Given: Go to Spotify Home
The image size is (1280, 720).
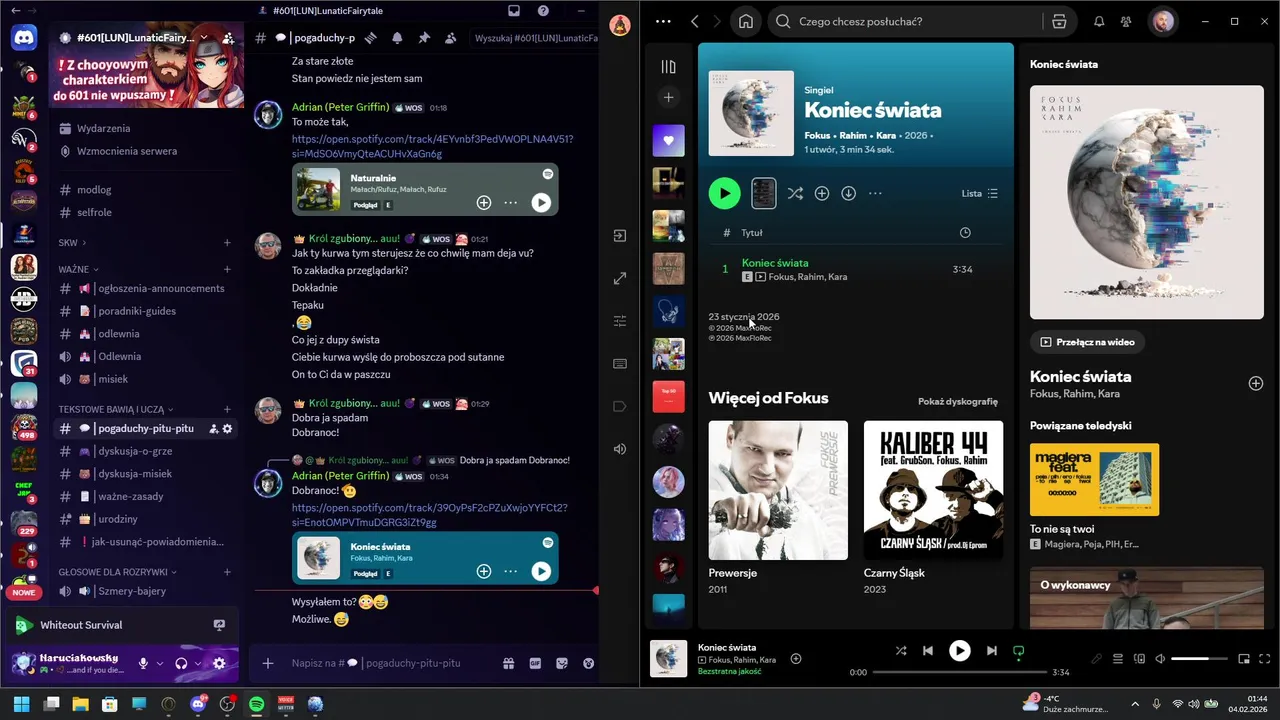Looking at the screenshot, I should [745, 21].
